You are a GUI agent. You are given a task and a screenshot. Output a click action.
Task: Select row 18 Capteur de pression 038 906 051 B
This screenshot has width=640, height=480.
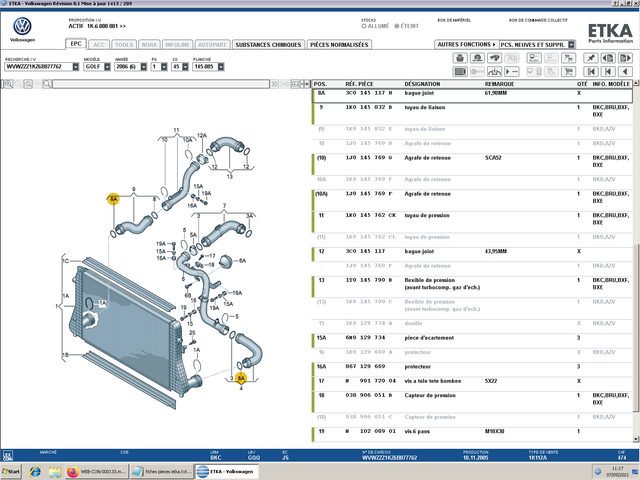click(x=472, y=402)
